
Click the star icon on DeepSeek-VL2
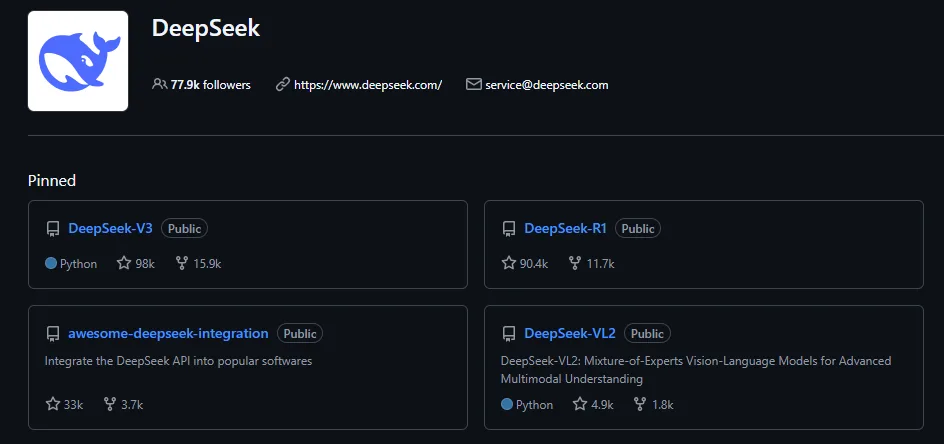tap(580, 404)
